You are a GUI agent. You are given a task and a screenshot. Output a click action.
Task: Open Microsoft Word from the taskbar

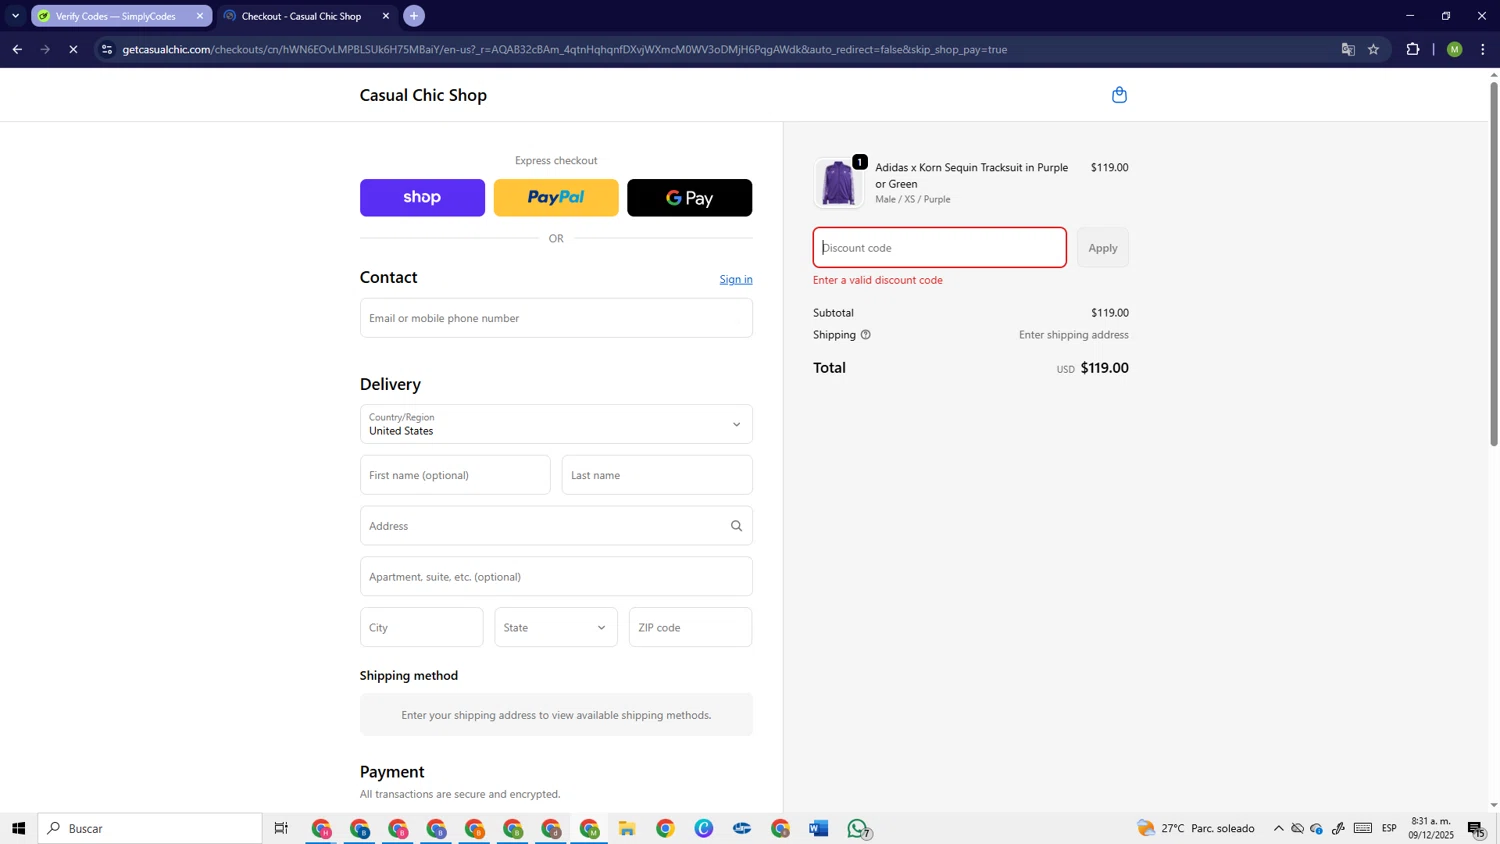pos(819,828)
